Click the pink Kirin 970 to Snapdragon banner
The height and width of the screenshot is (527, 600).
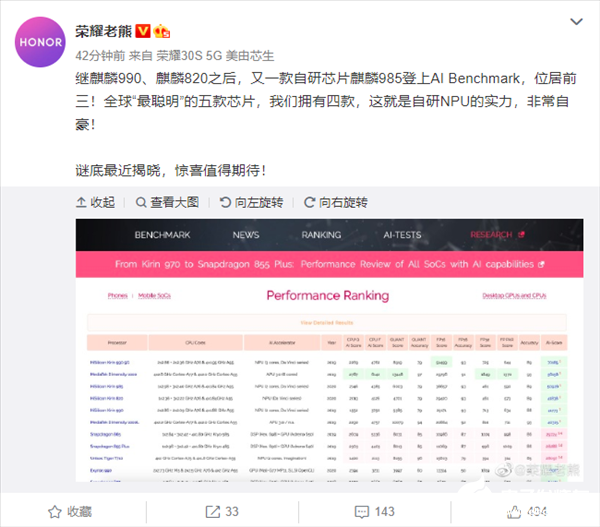329,264
